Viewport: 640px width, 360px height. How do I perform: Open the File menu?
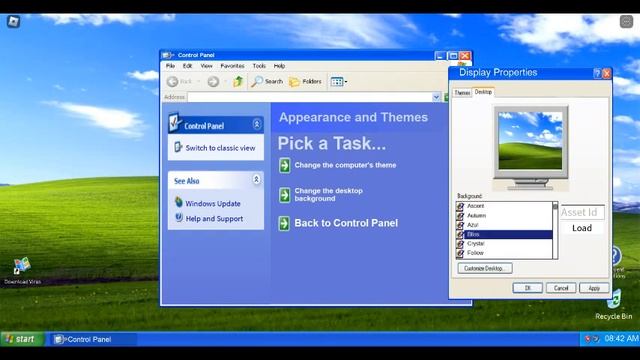pos(170,66)
